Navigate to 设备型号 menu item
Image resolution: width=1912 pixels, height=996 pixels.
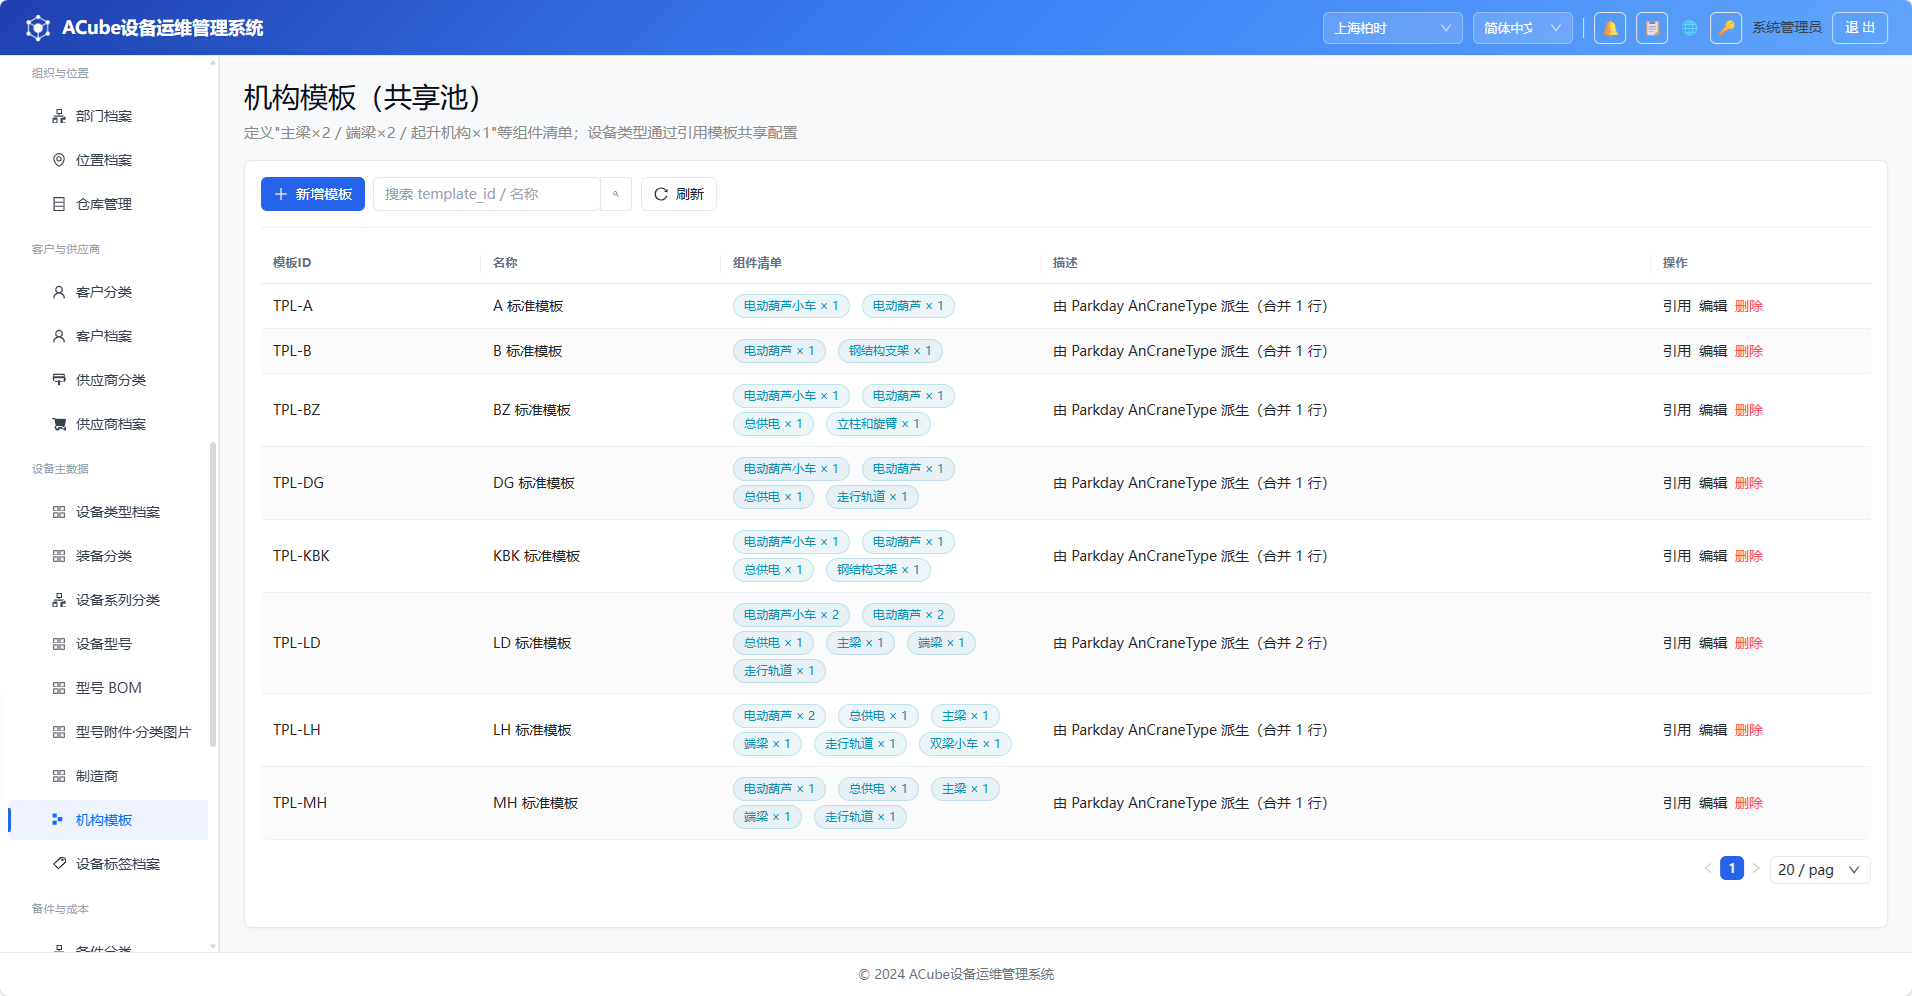coord(108,644)
